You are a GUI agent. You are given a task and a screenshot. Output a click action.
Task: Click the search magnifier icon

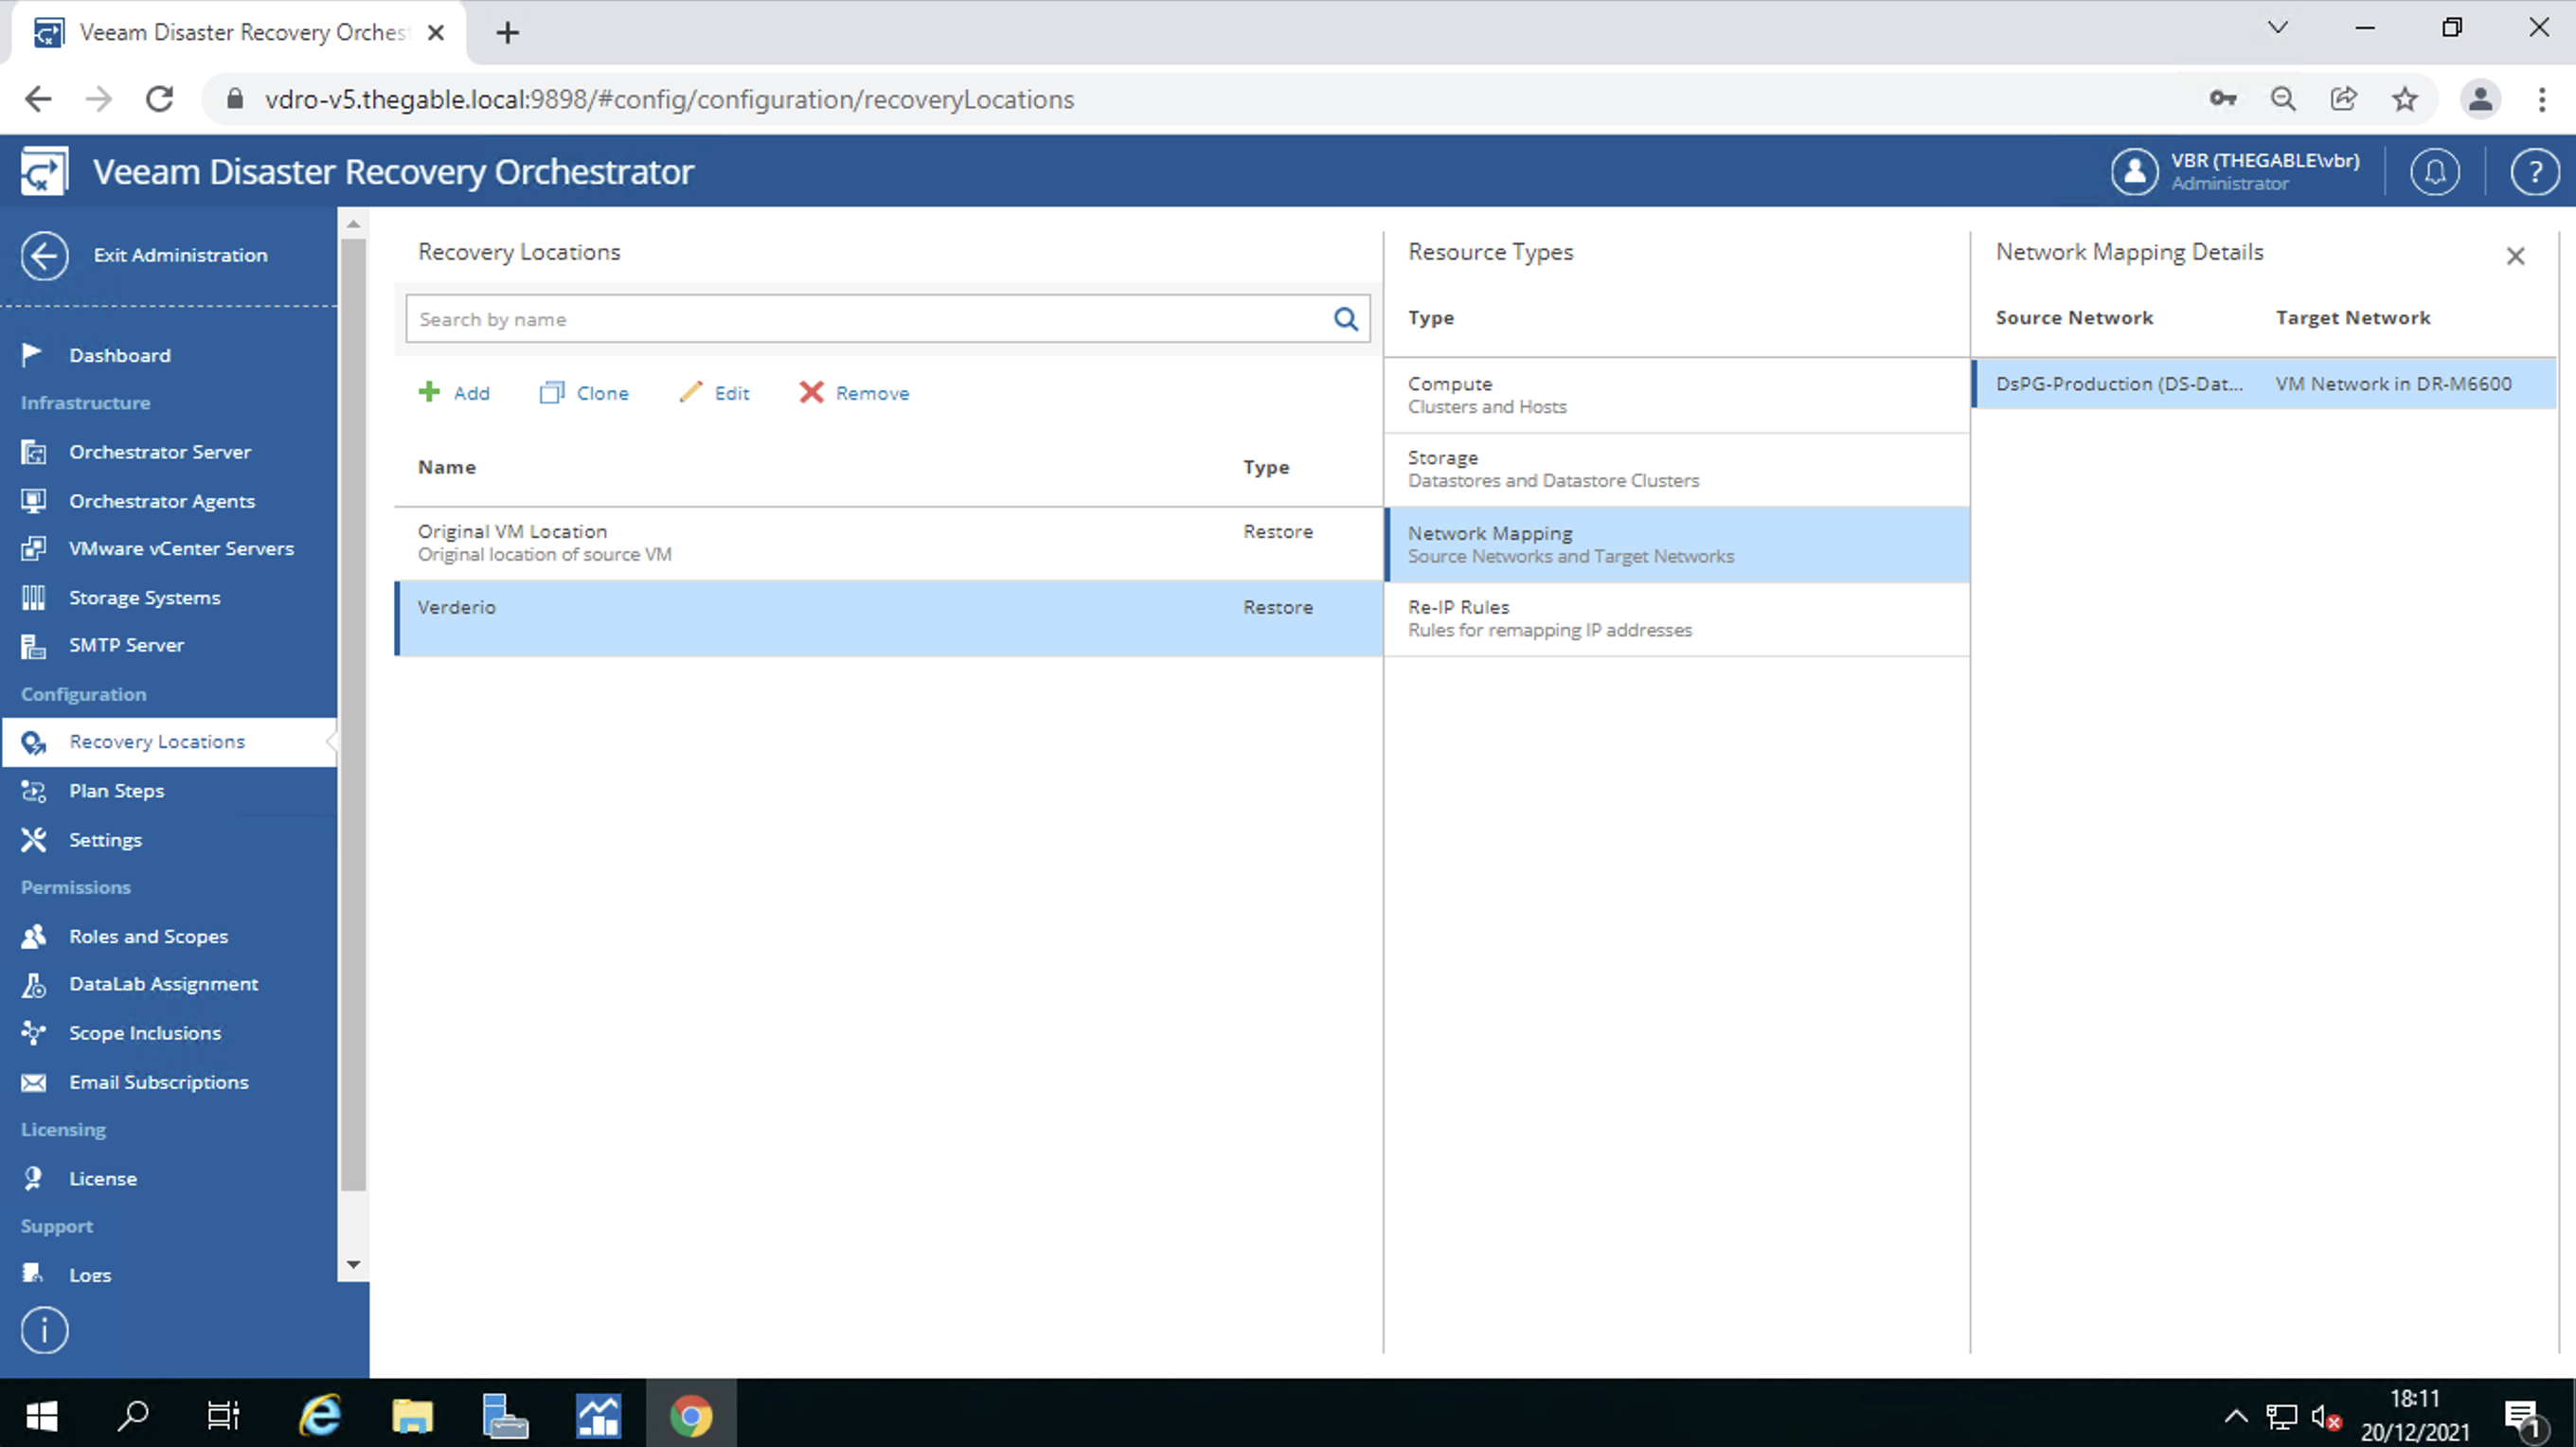[x=1346, y=320]
